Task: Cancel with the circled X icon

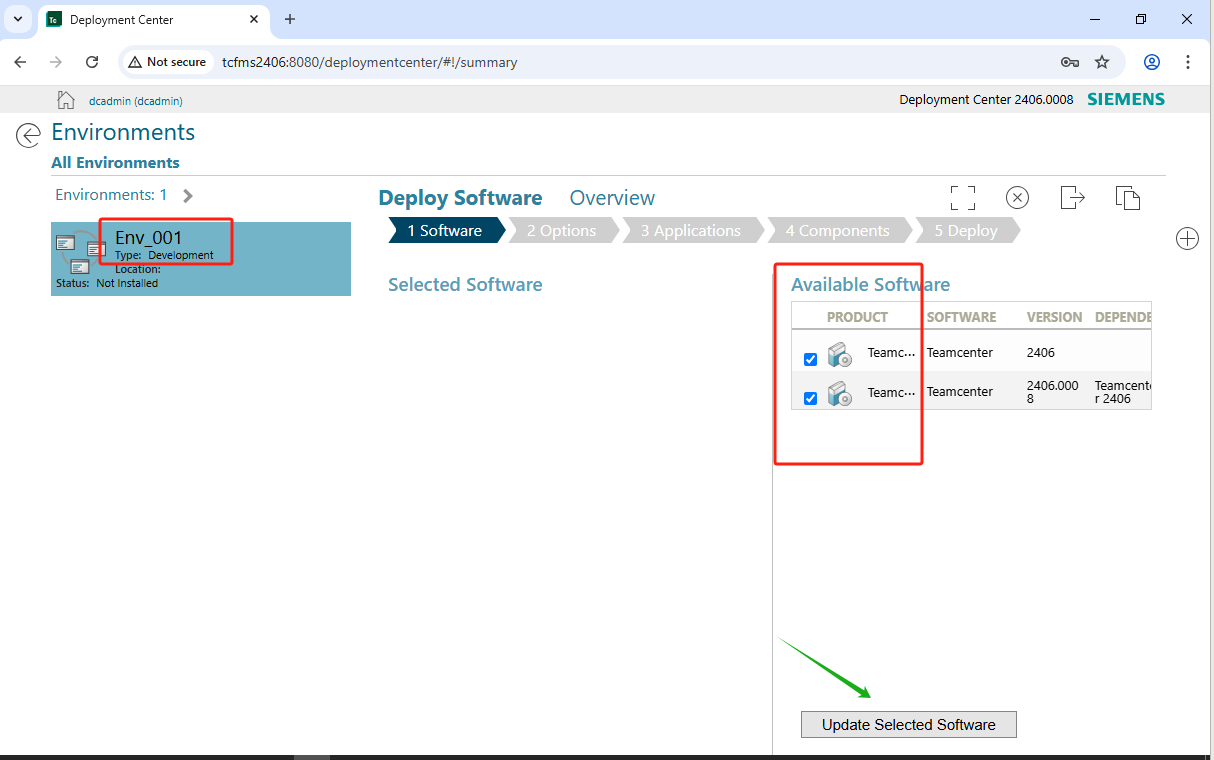Action: tap(1017, 197)
